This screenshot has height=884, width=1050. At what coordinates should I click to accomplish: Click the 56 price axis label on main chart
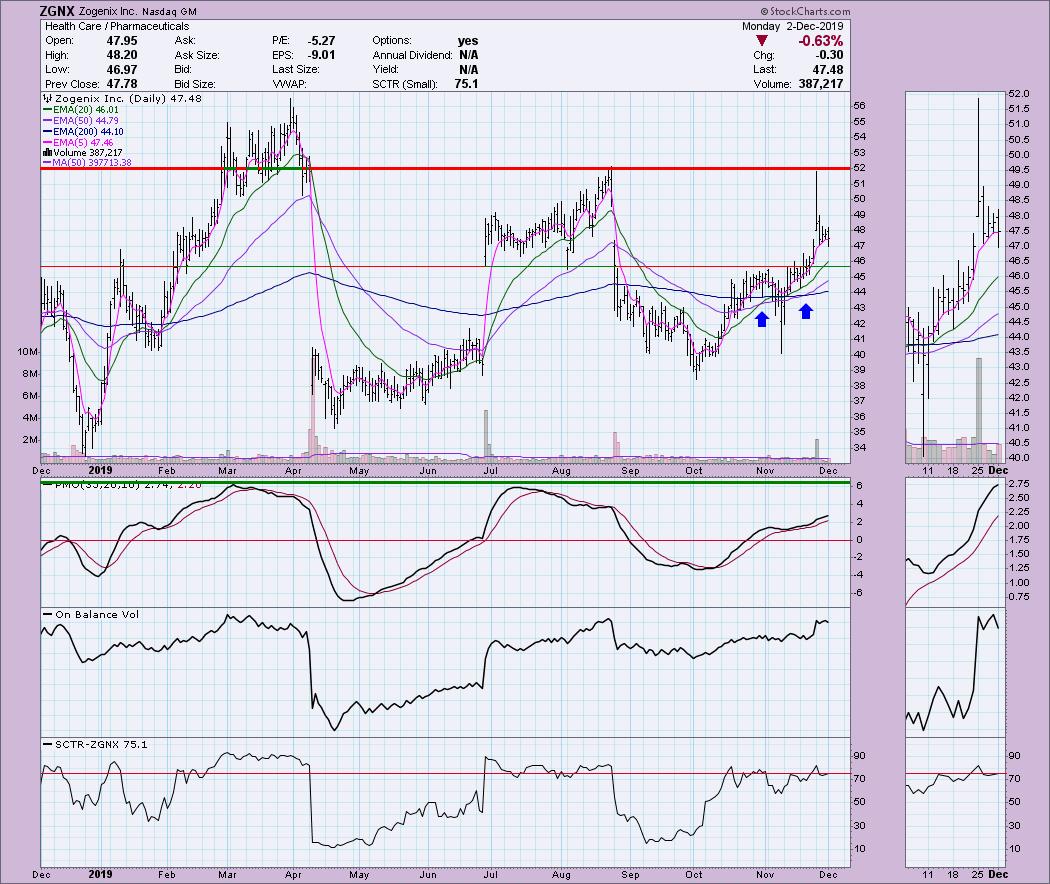[859, 106]
